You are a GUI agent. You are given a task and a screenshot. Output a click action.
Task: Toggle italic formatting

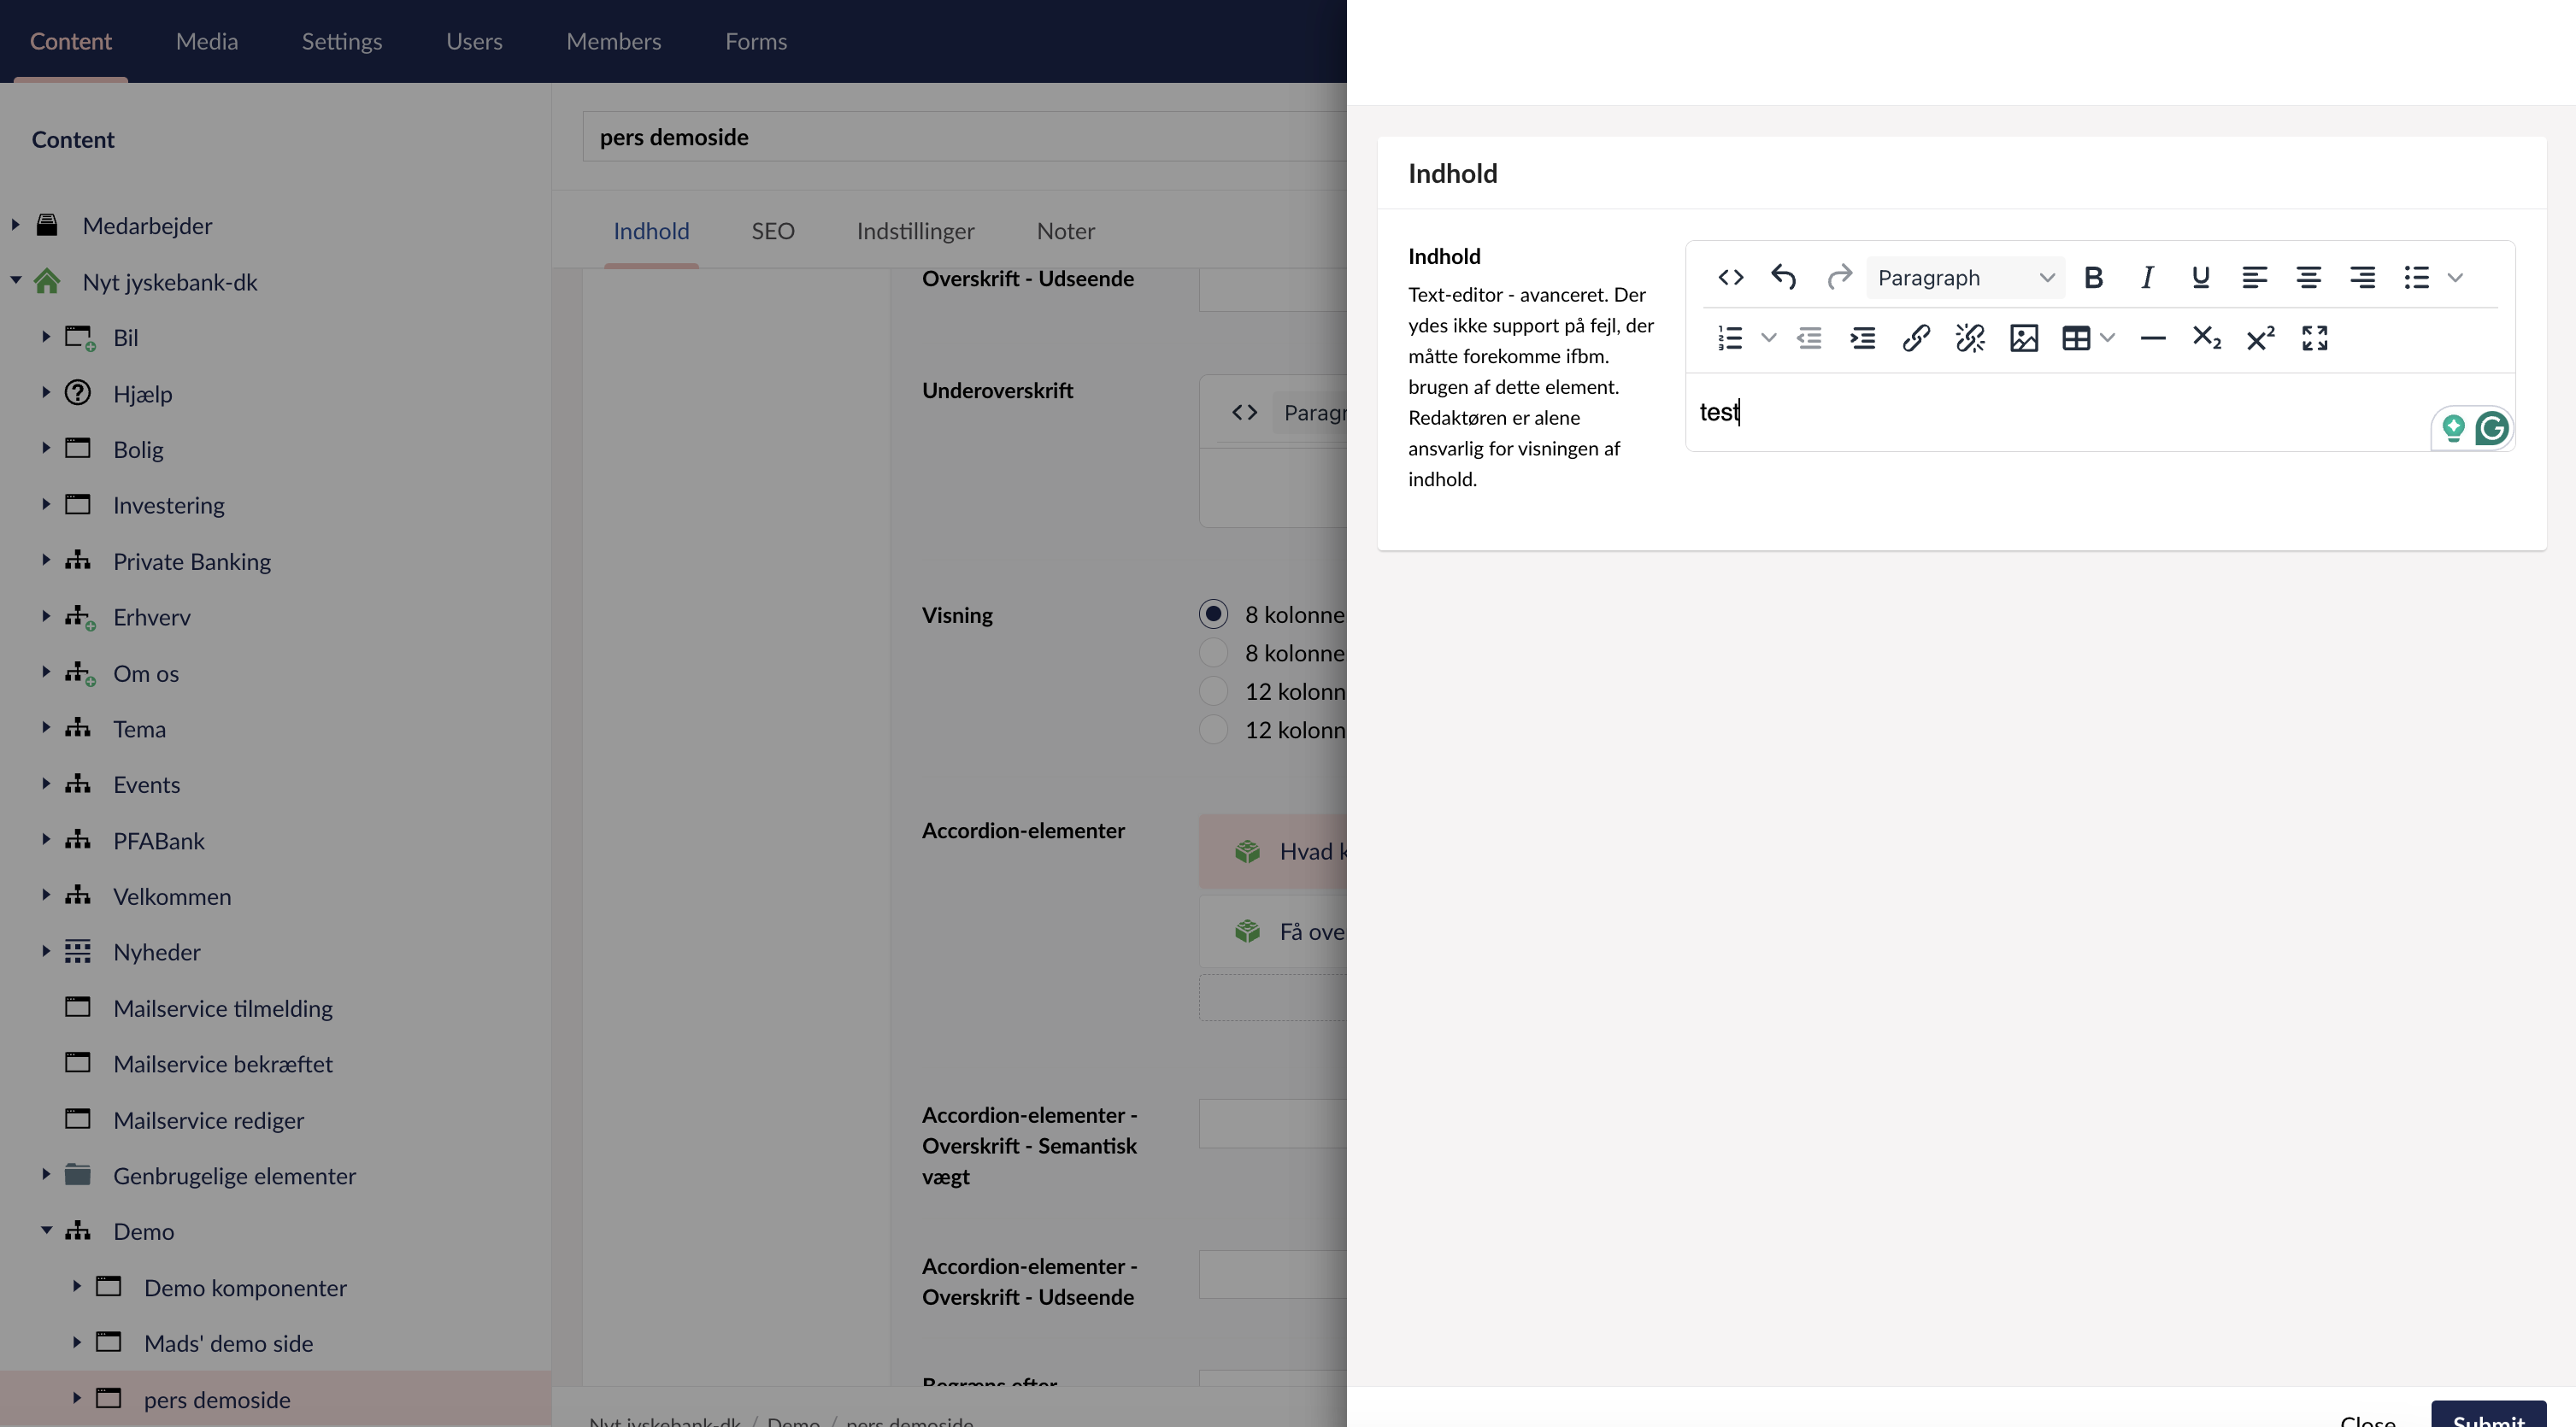[x=2147, y=277]
